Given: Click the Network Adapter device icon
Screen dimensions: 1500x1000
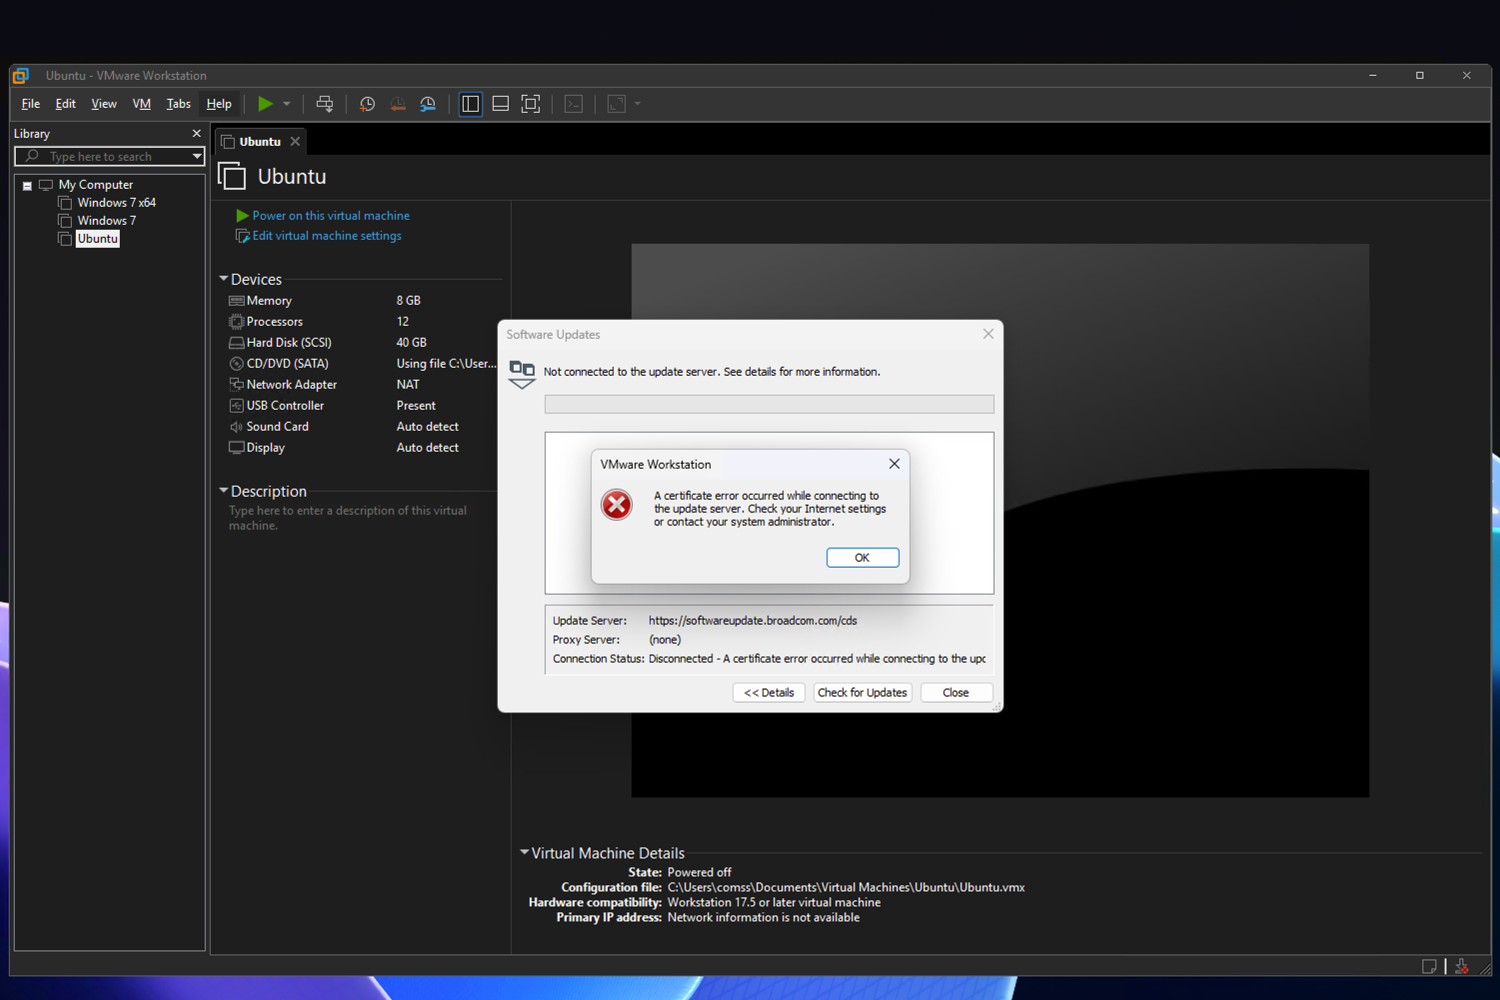Looking at the screenshot, I should 236,385.
